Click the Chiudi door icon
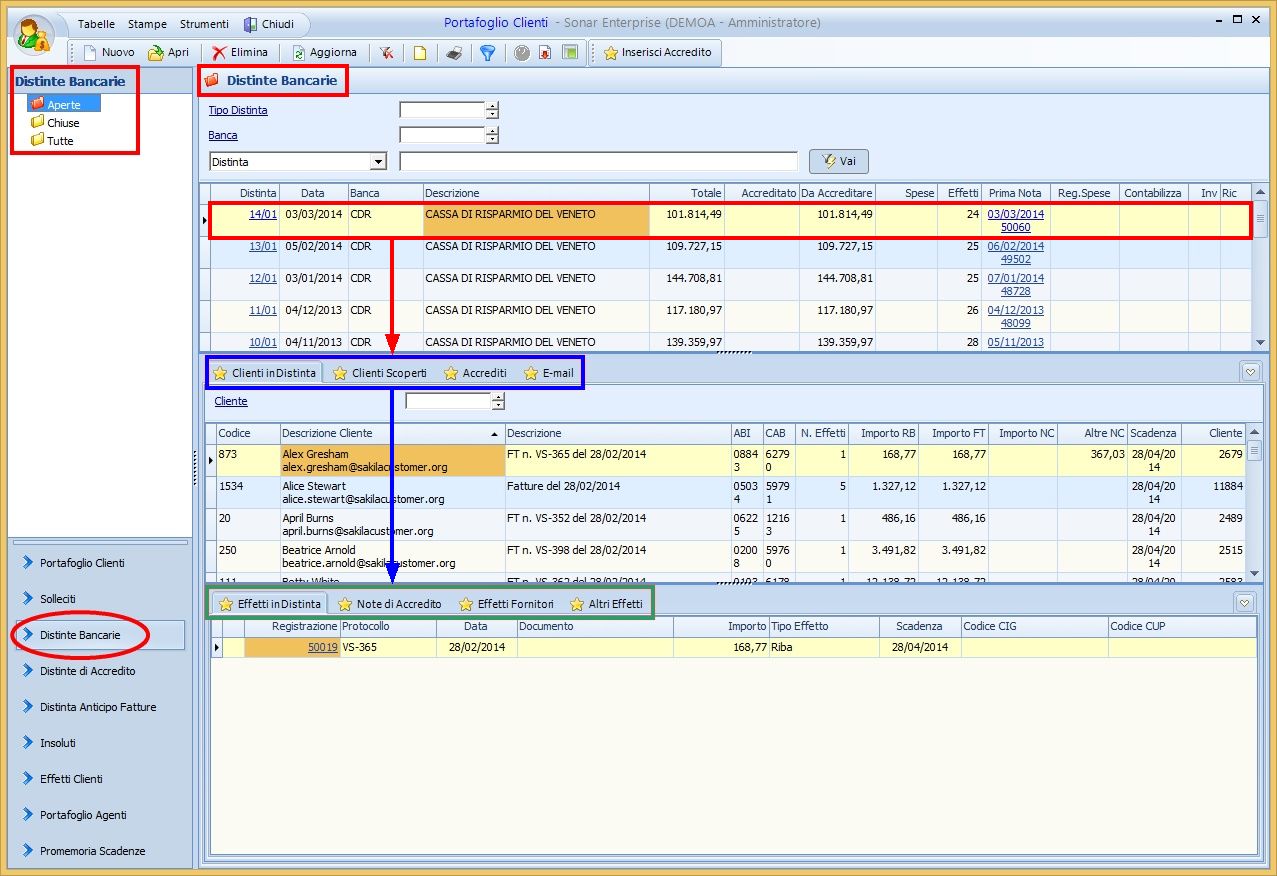Image resolution: width=1277 pixels, height=876 pixels. [251, 24]
